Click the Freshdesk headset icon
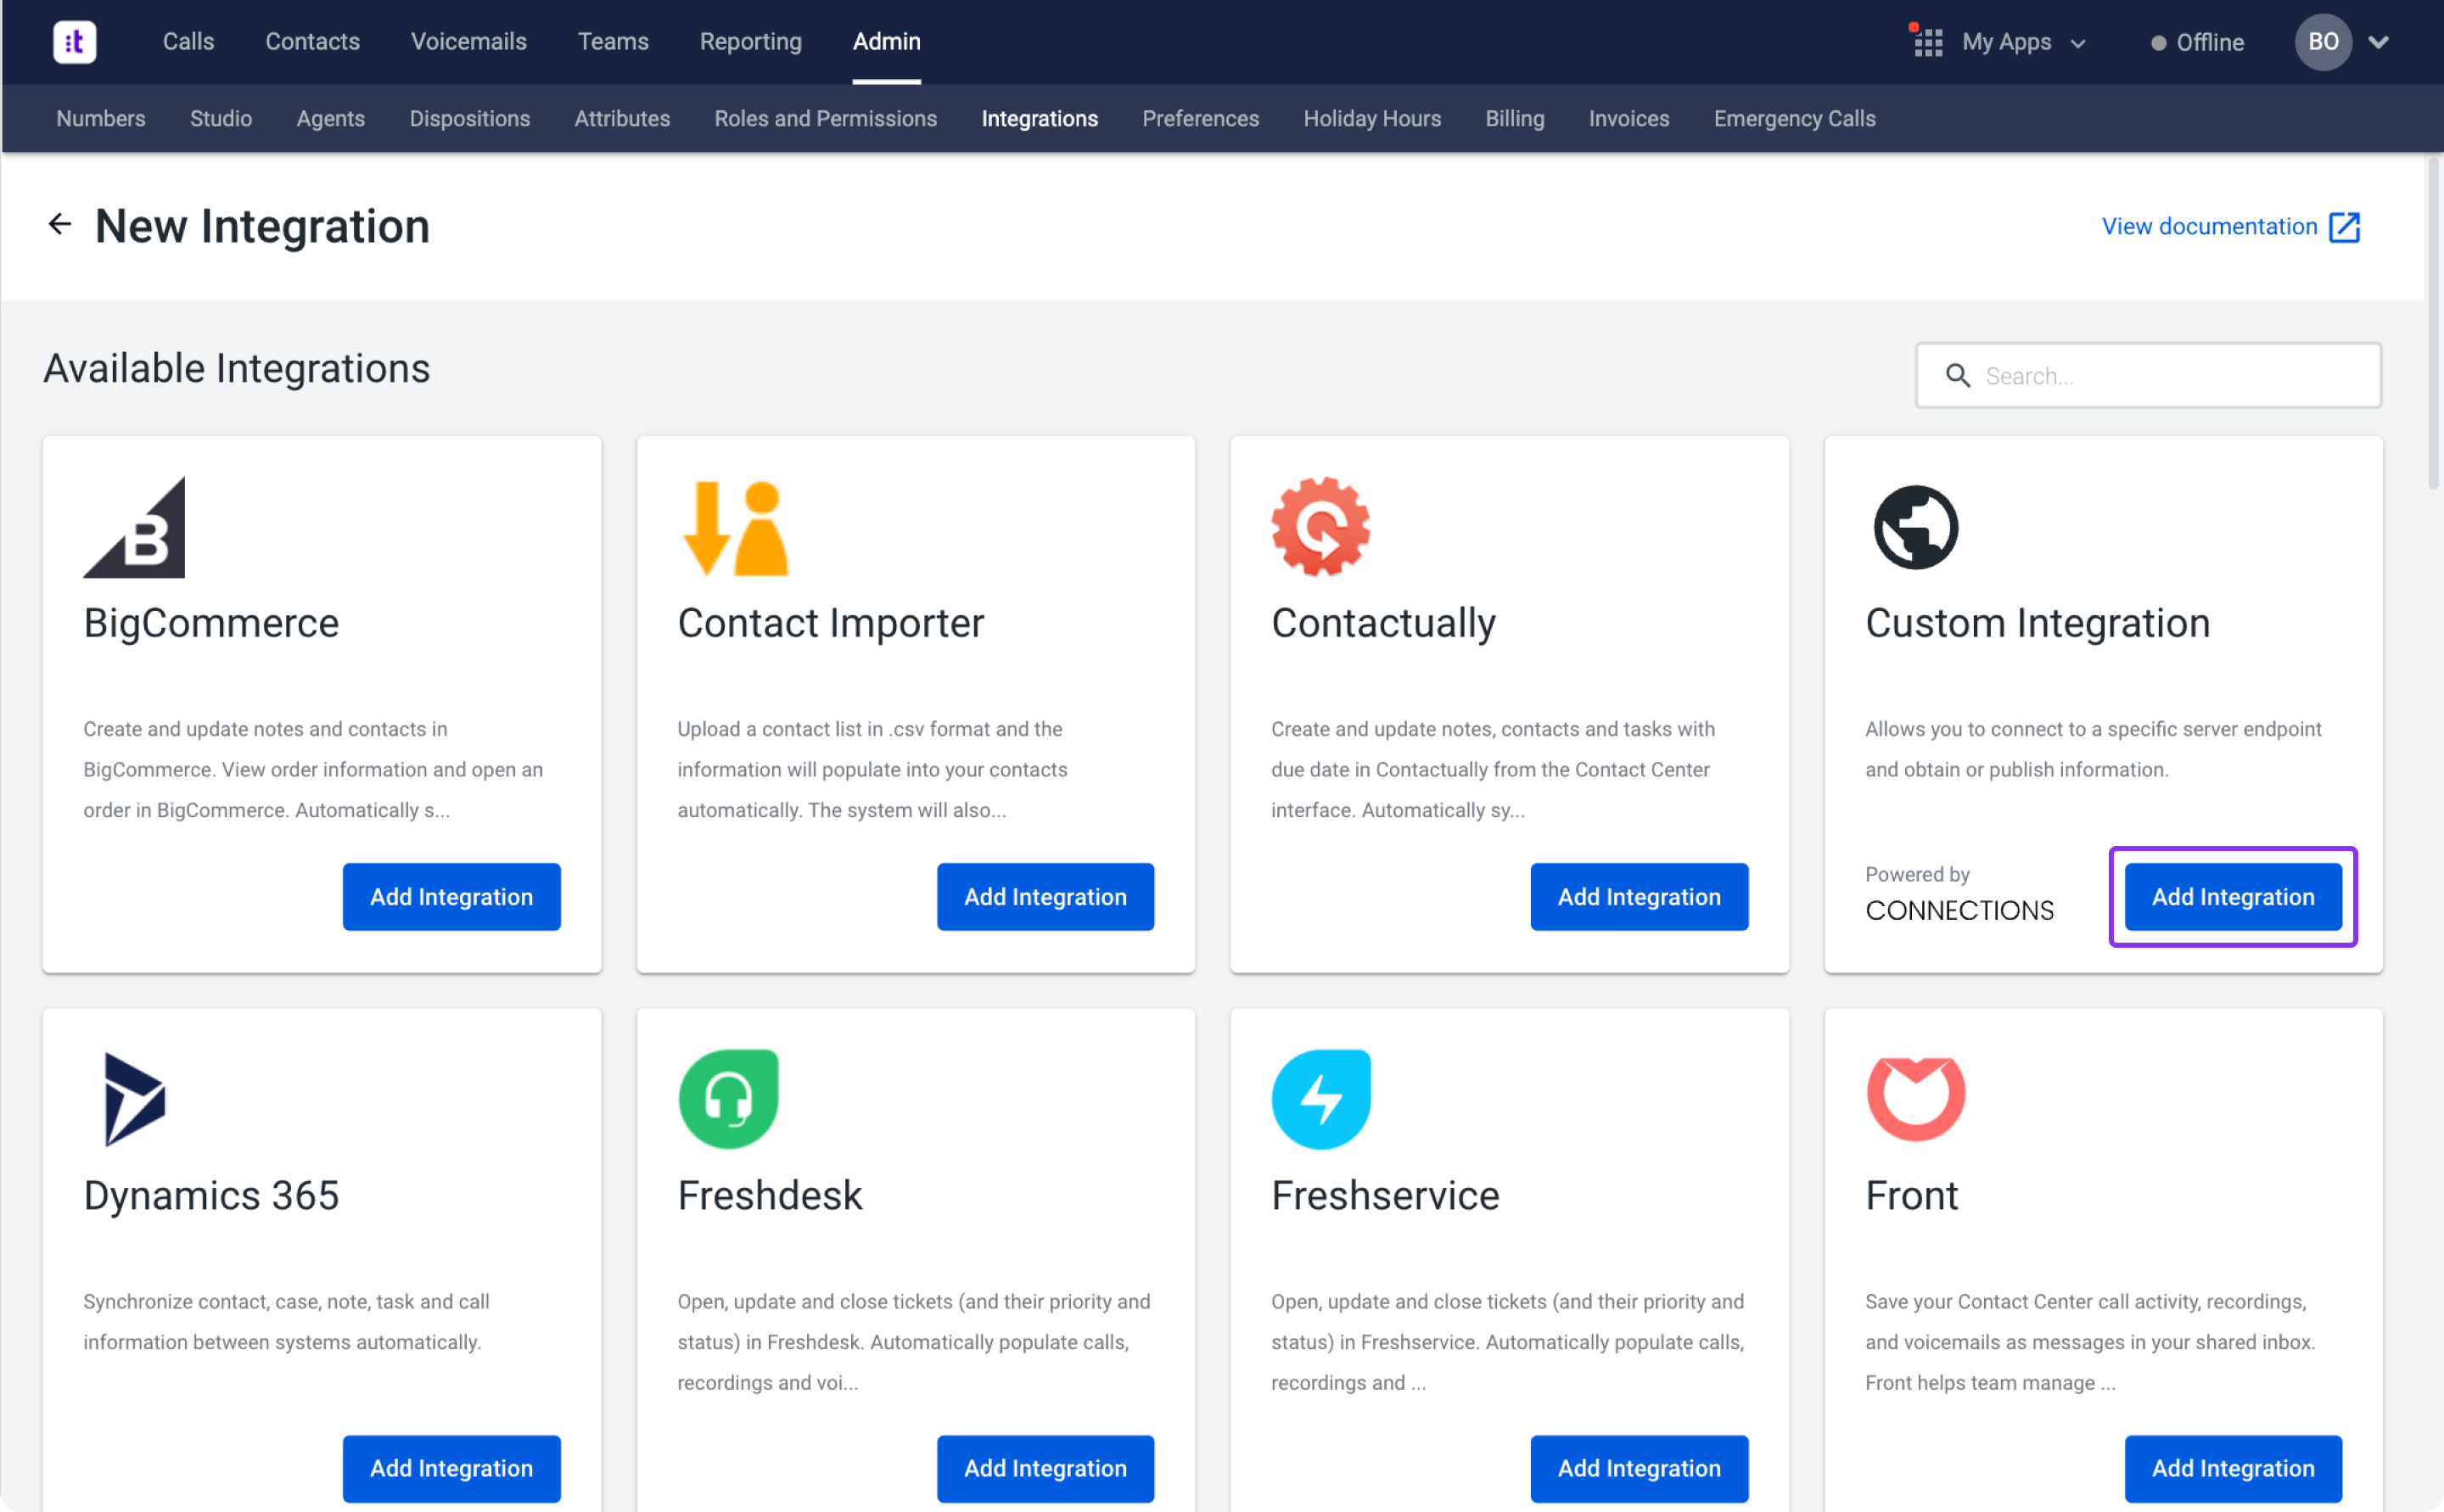 tap(728, 1098)
